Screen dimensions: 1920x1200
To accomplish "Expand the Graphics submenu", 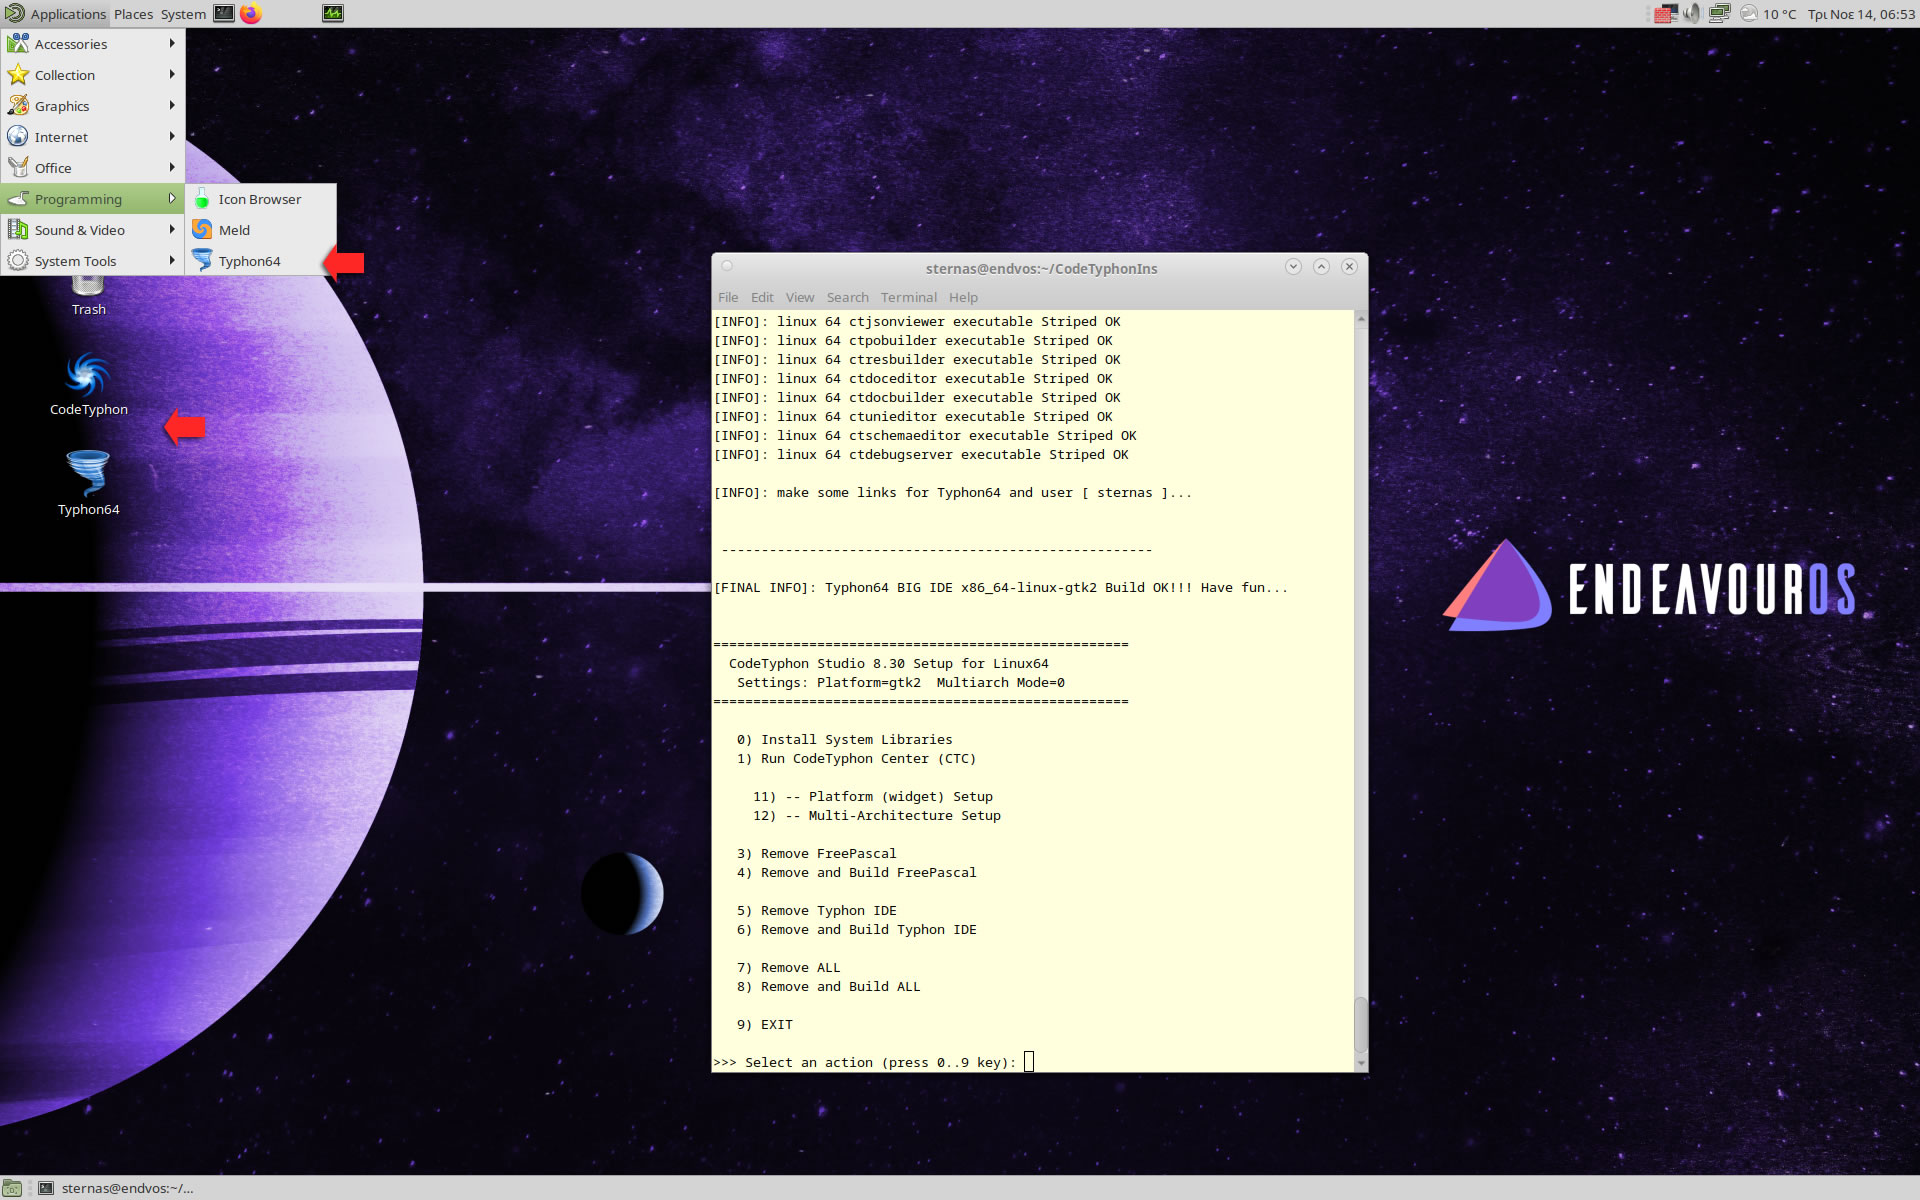I will [x=92, y=106].
